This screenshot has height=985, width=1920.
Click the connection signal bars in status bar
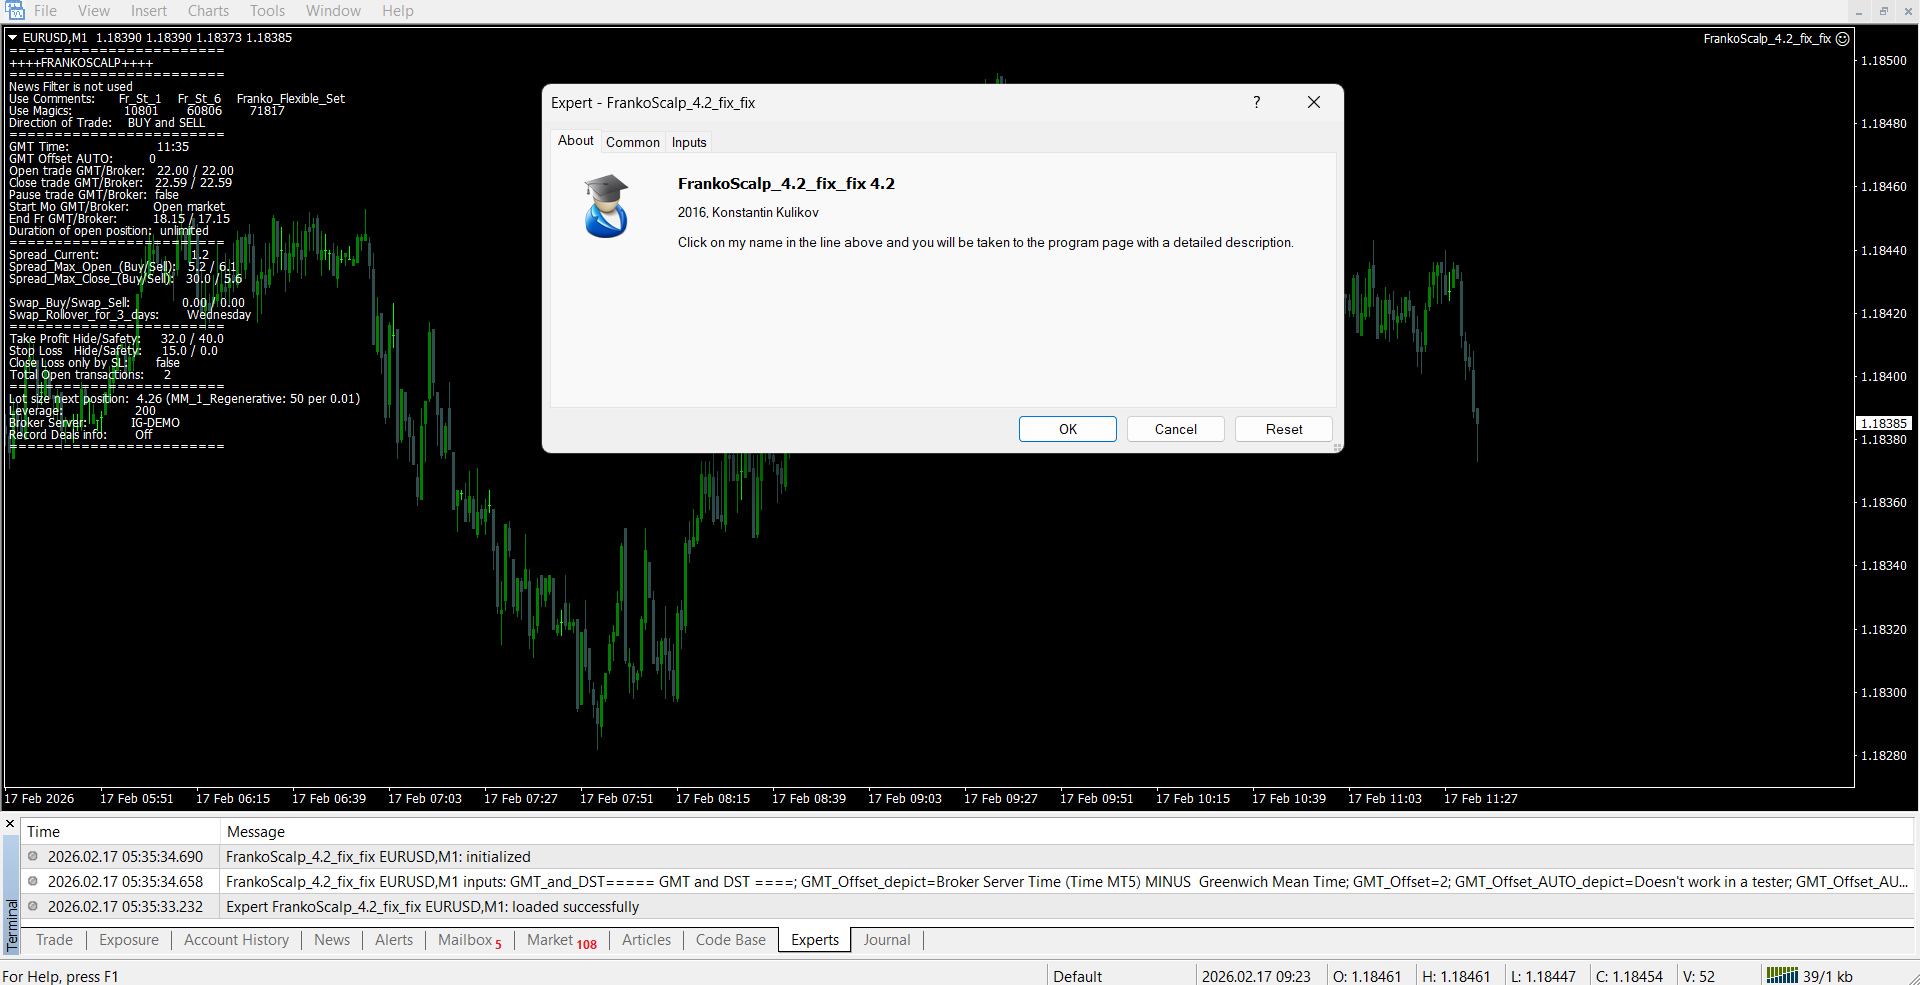pyautogui.click(x=1781, y=976)
